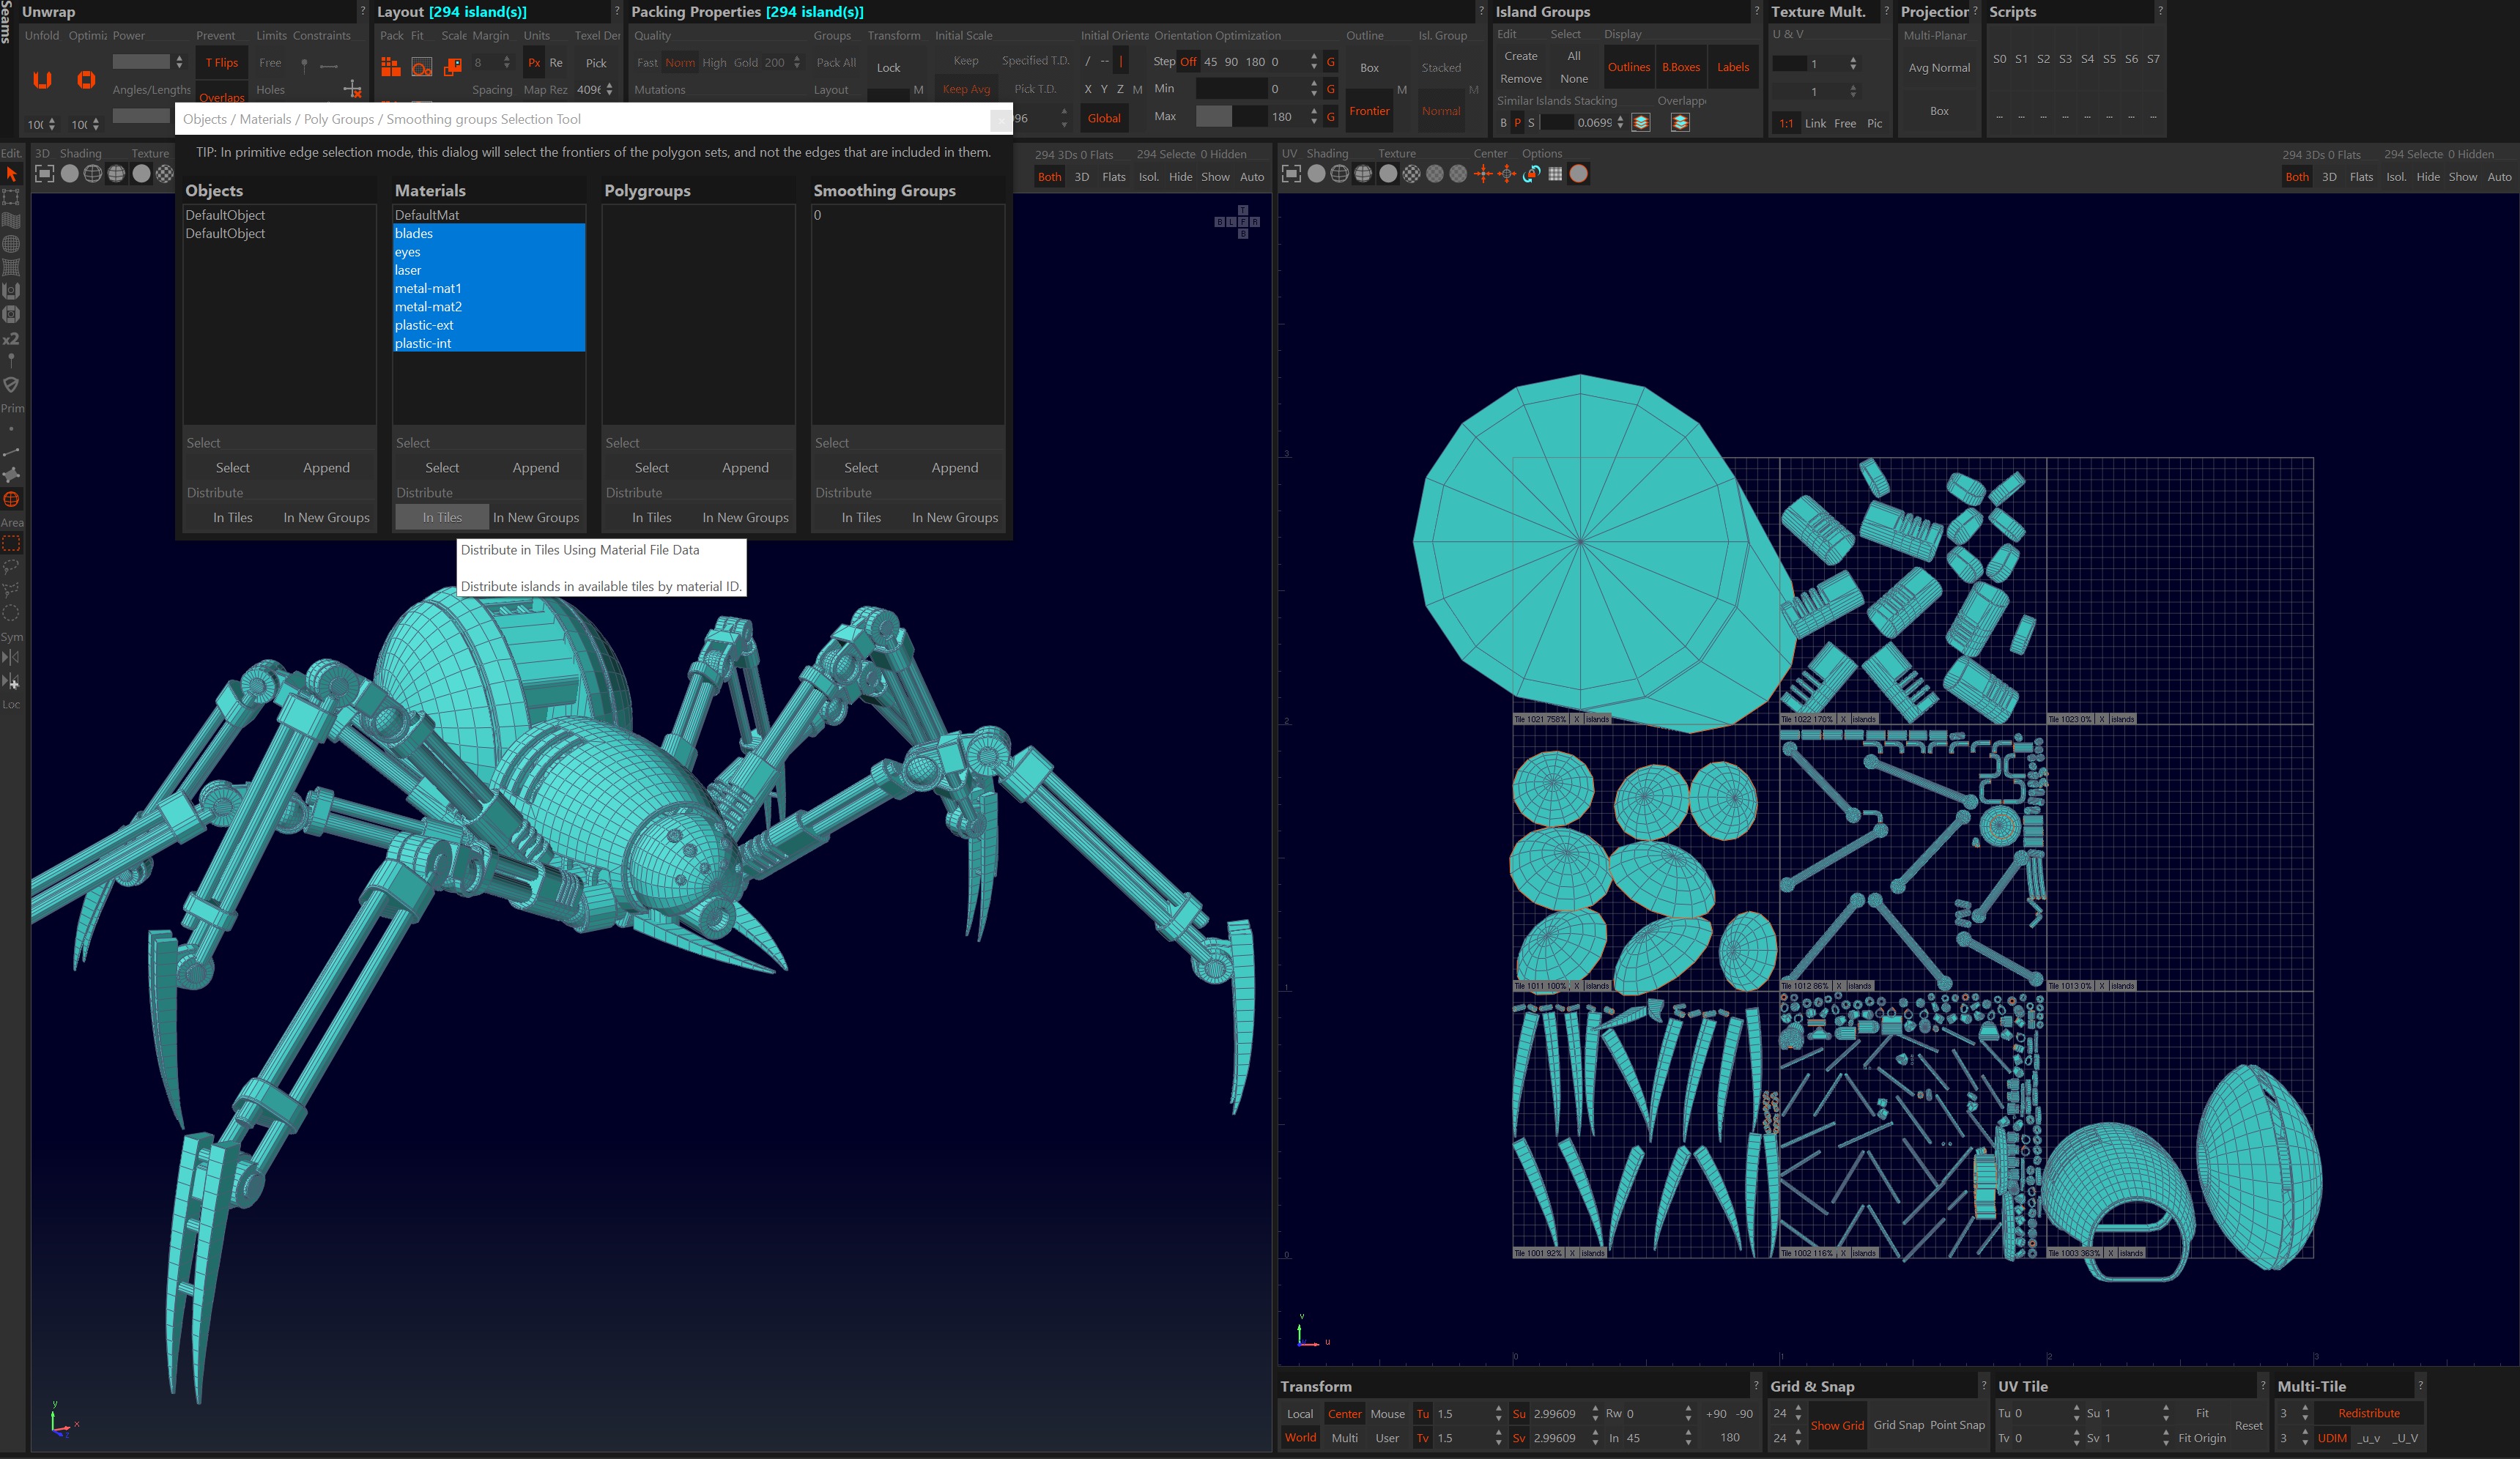Select Hide in UV viewport display tabs
The width and height of the screenshot is (2520, 1459).
click(2428, 177)
